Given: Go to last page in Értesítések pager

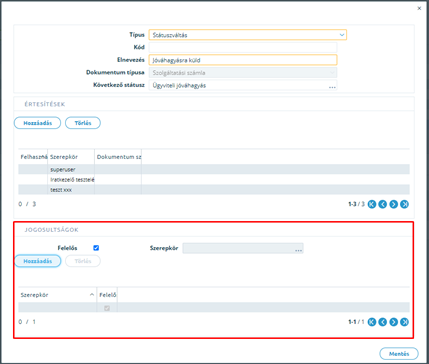Looking at the screenshot, I should coord(405,204).
